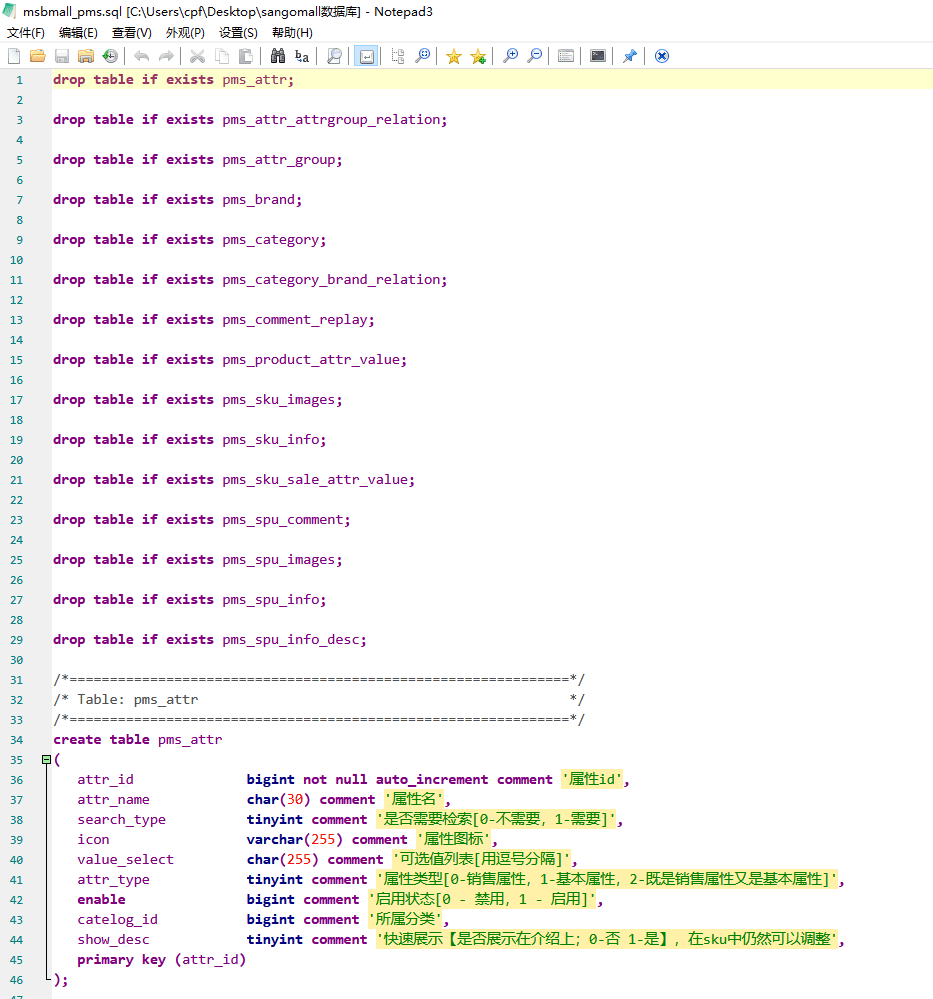Click the comment '/* Table: pms_attr' on line 32

point(126,700)
